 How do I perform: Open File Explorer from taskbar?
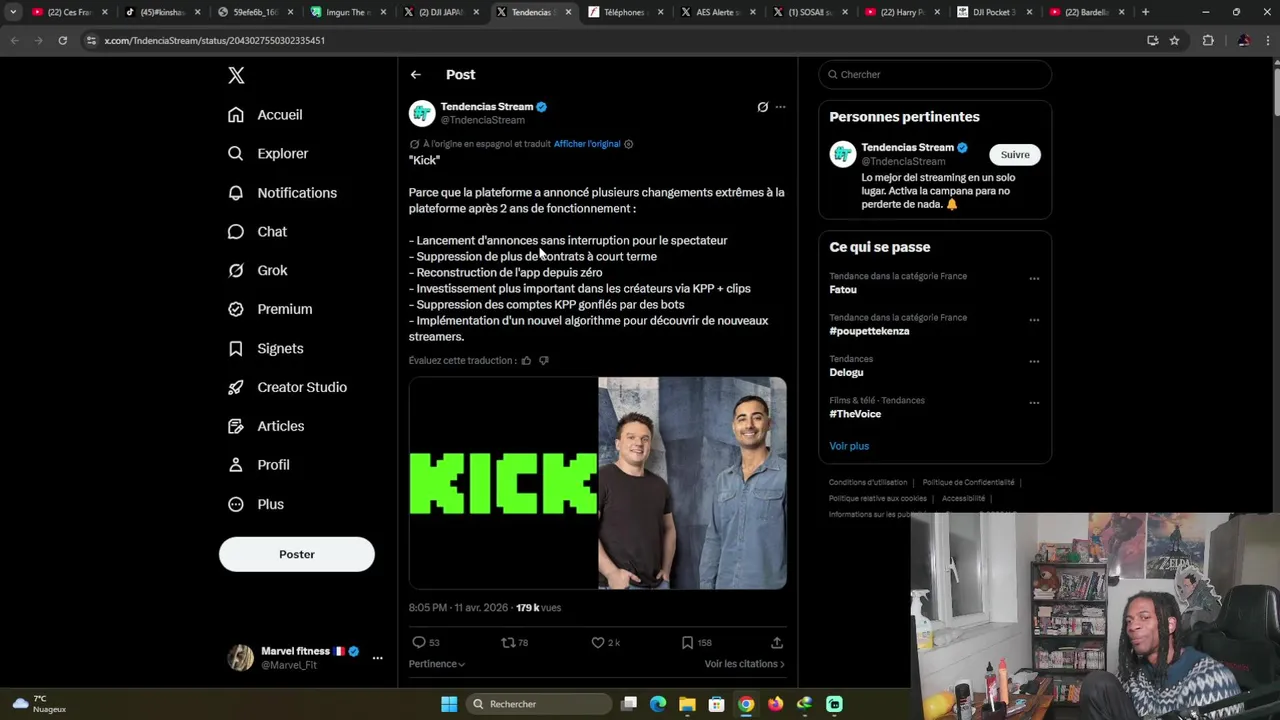pos(687,704)
